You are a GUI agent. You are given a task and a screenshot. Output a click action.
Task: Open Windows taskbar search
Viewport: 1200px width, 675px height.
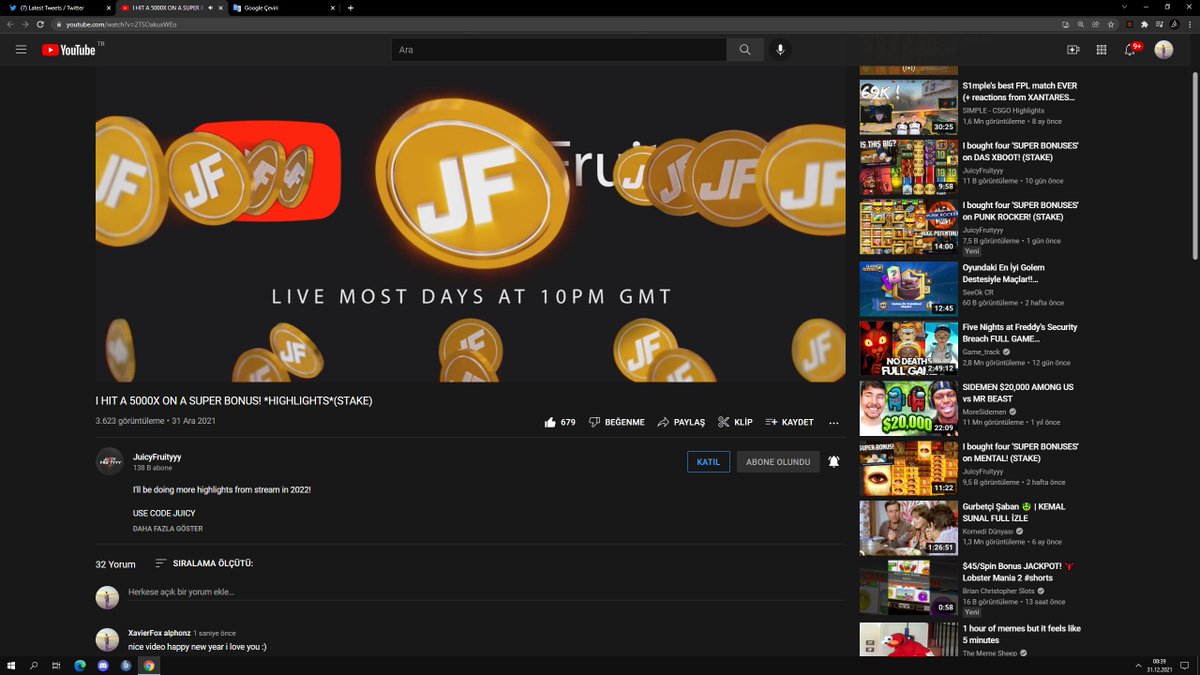pyautogui.click(x=34, y=665)
